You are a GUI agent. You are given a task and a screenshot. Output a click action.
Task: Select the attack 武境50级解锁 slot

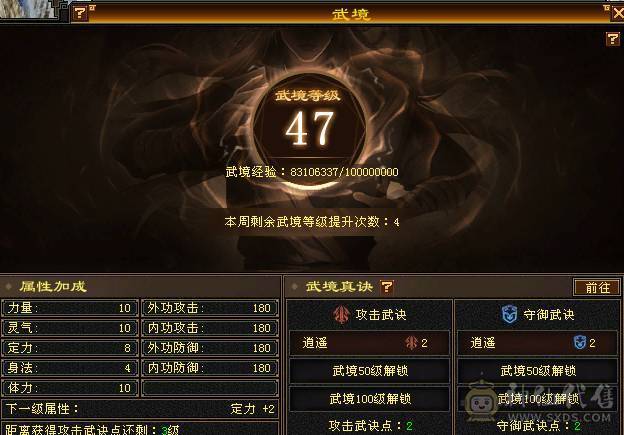click(x=370, y=371)
